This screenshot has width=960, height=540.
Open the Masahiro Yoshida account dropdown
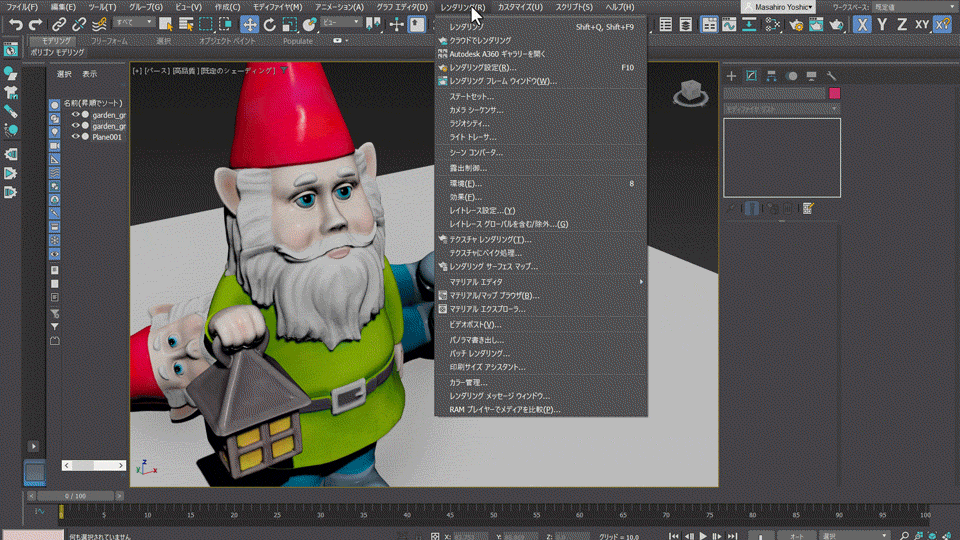tap(778, 7)
